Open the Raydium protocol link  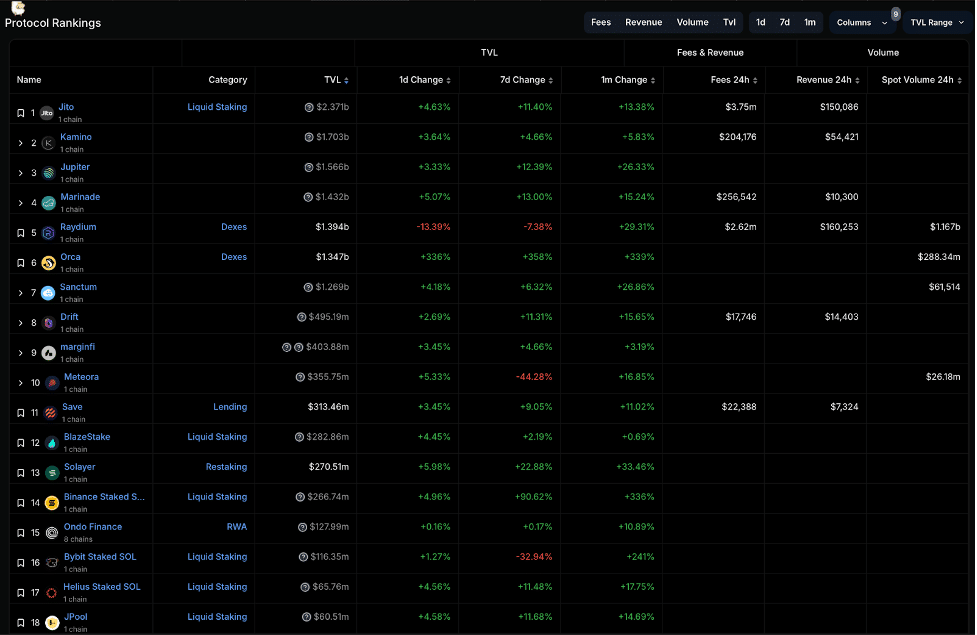pyautogui.click(x=78, y=227)
